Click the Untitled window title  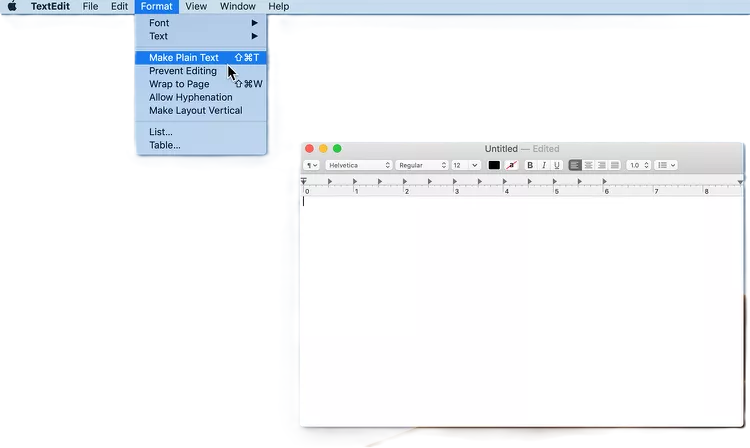tap(501, 149)
